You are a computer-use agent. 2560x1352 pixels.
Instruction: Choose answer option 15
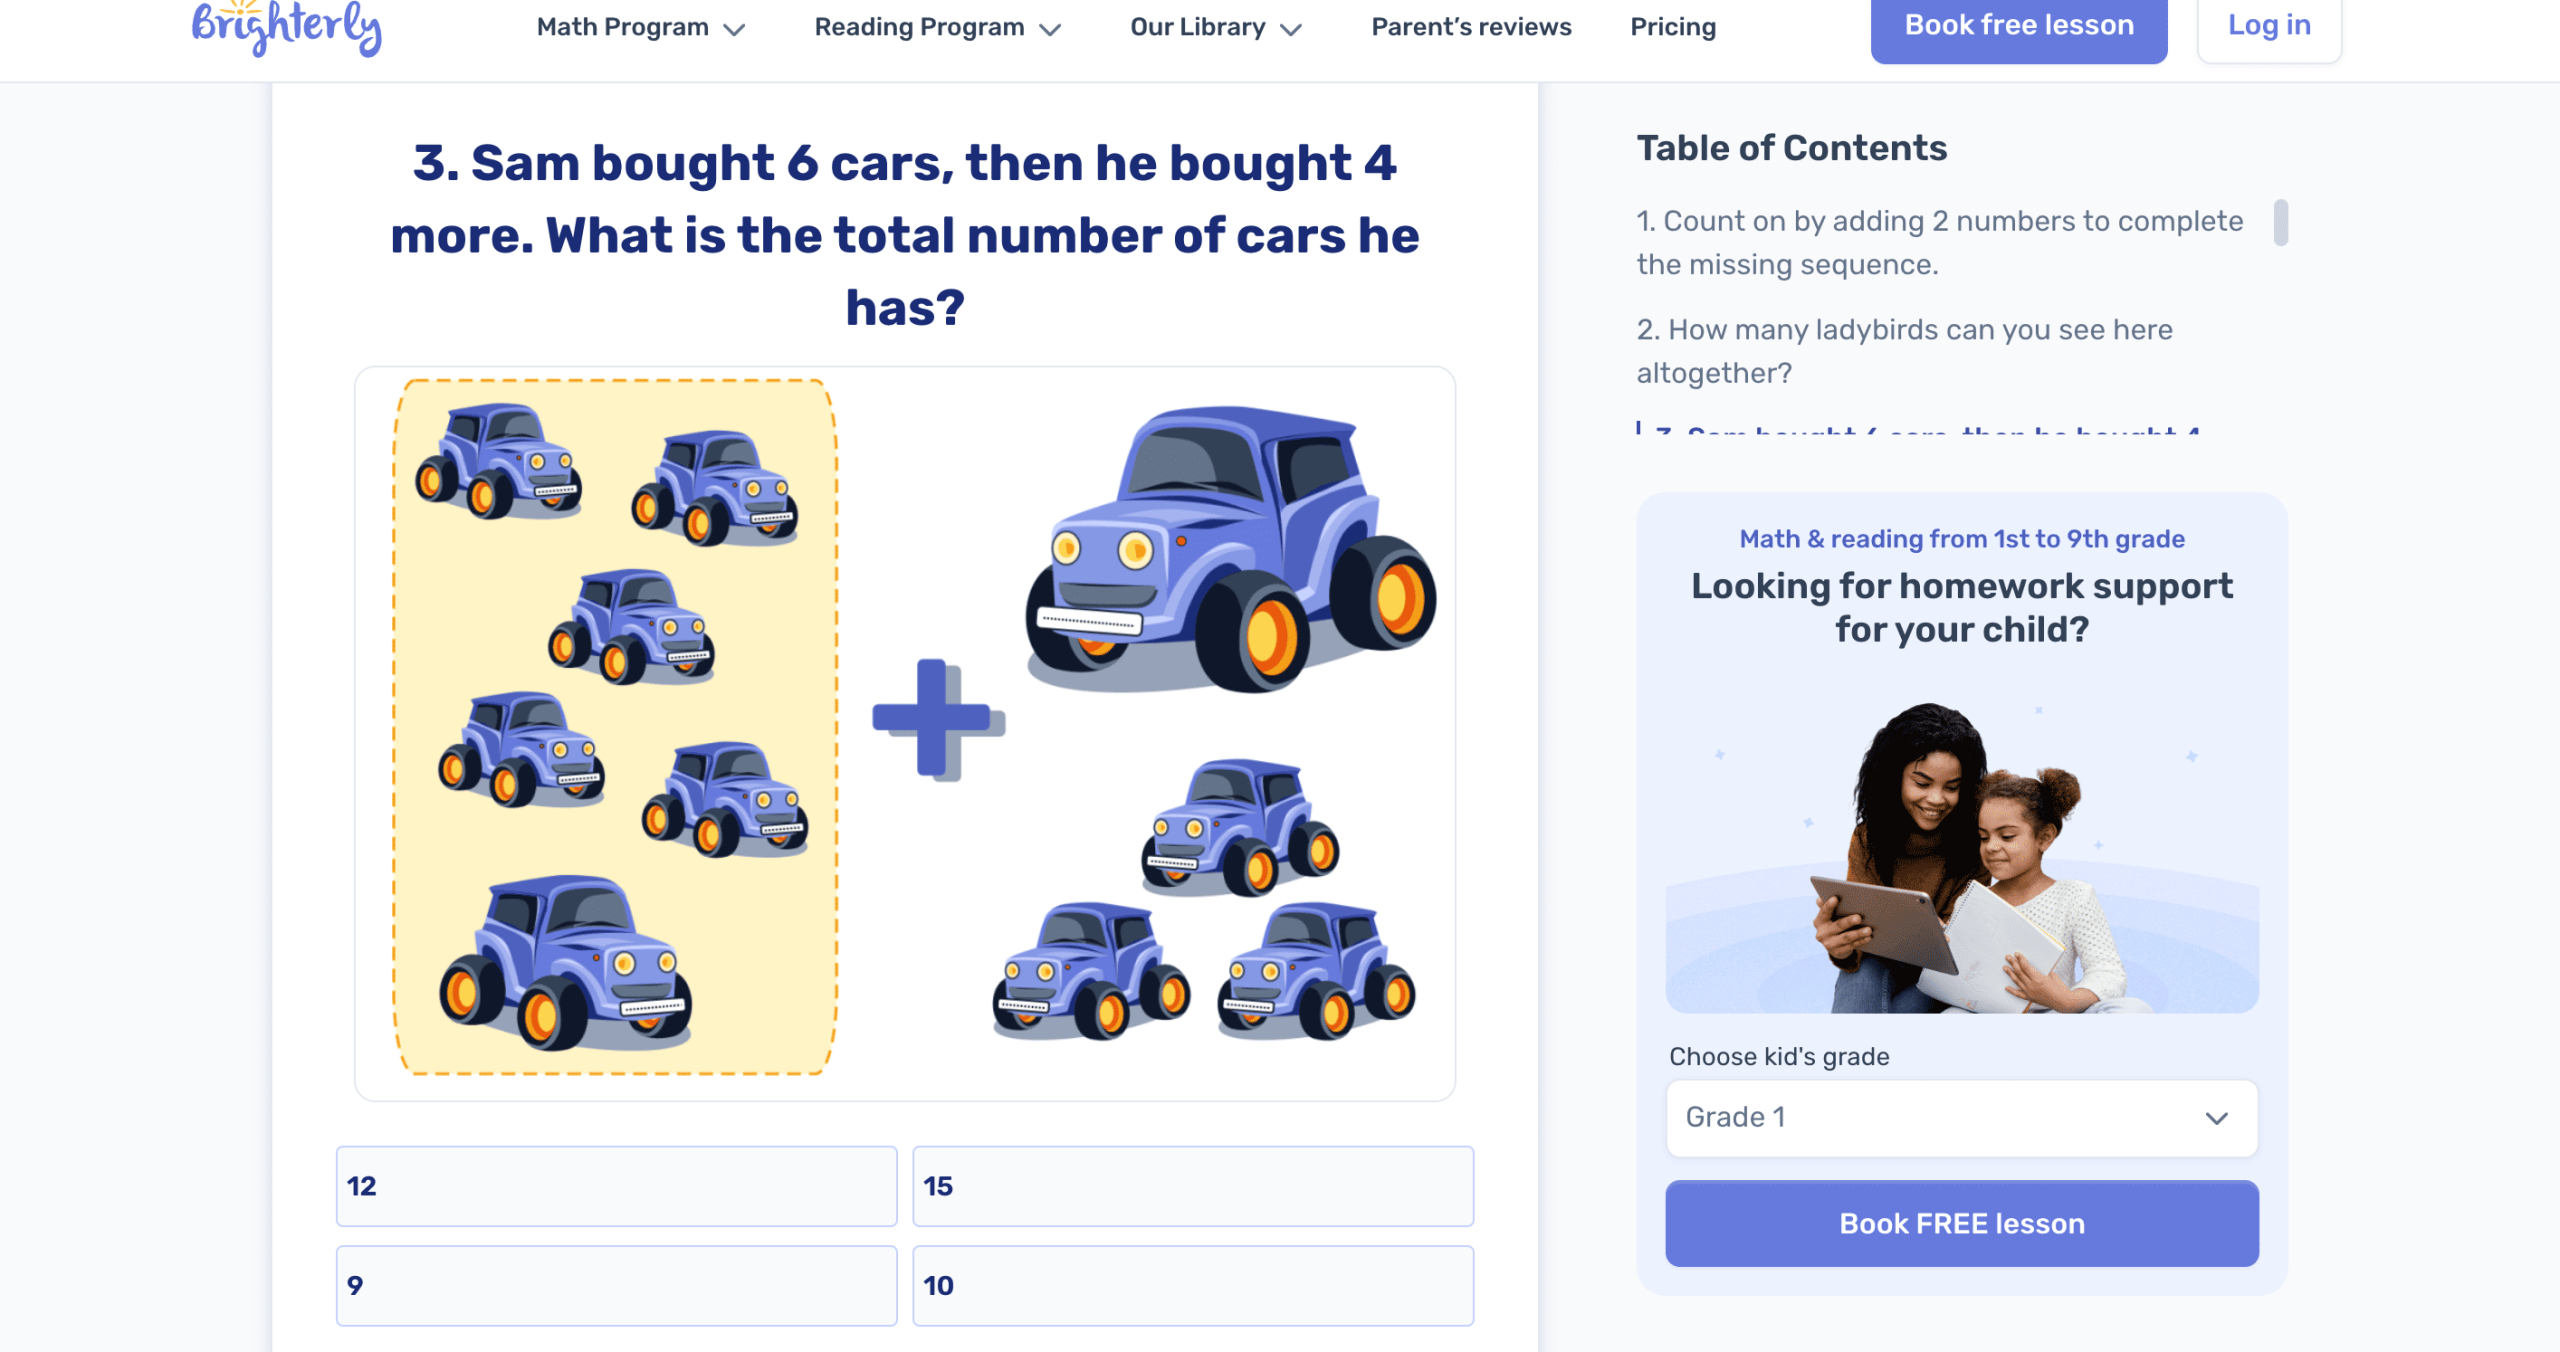click(1192, 1186)
